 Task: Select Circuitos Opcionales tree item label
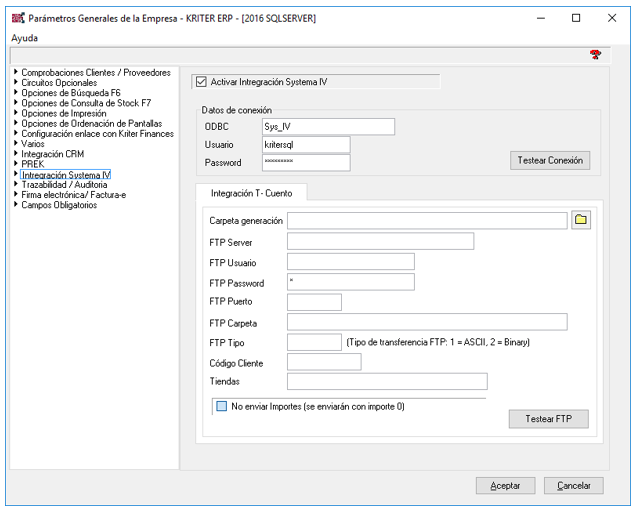tap(59, 83)
